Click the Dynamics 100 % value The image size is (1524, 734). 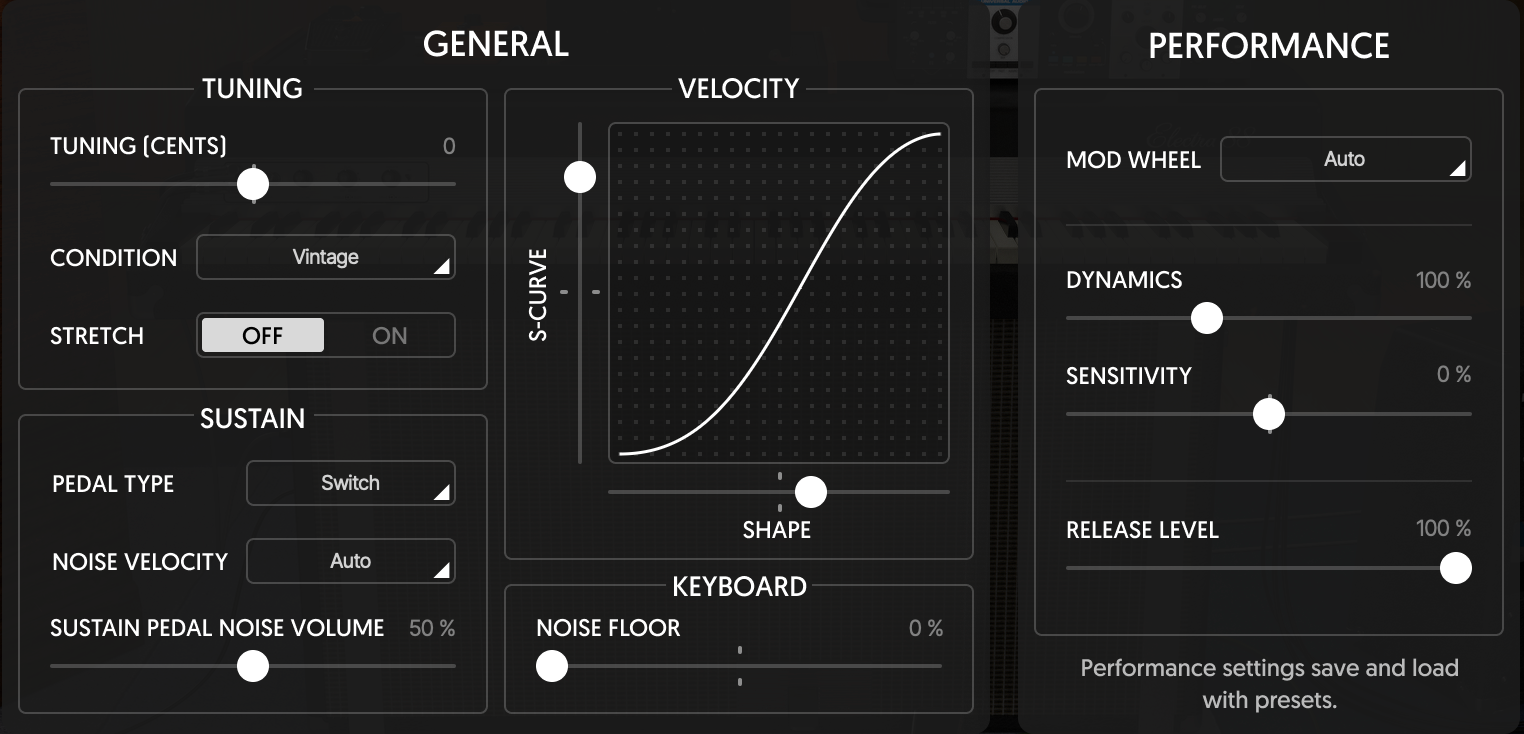pyautogui.click(x=1443, y=280)
